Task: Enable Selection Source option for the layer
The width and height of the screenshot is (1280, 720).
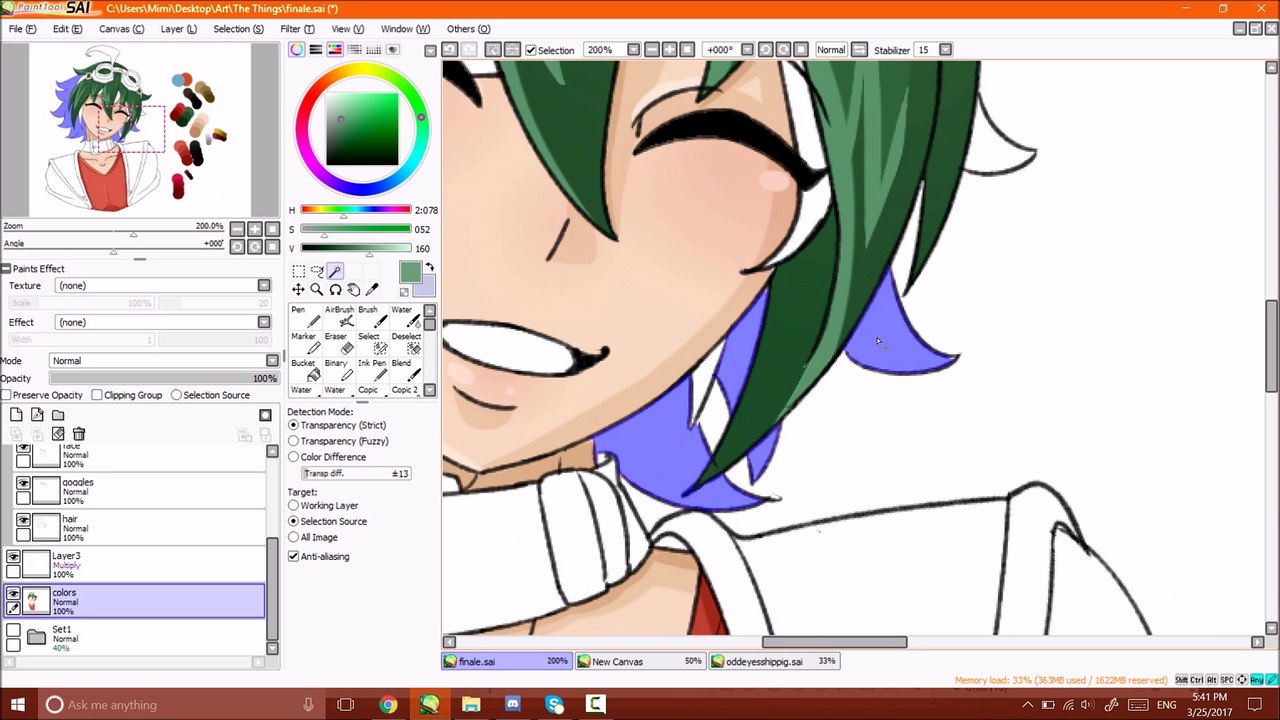Action: pos(176,395)
